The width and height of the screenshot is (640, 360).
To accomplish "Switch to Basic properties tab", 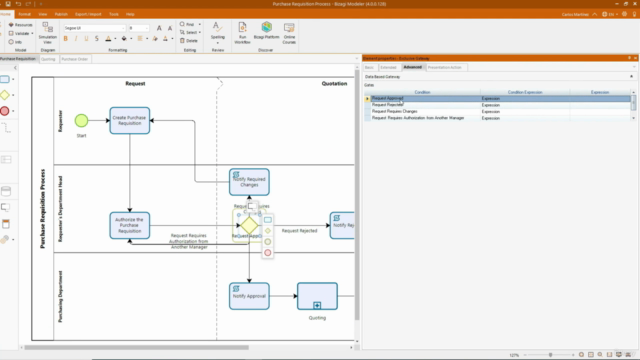I will [x=369, y=67].
